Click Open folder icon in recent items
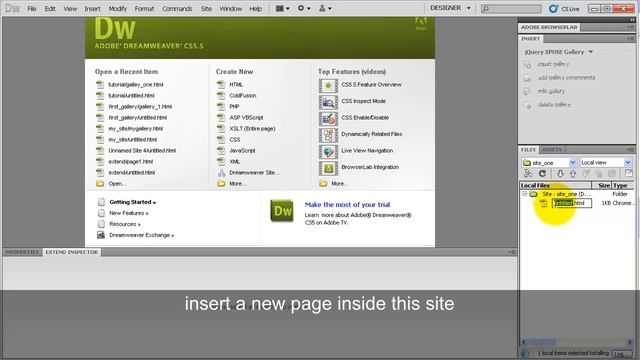The height and width of the screenshot is (360, 640). click(100, 184)
